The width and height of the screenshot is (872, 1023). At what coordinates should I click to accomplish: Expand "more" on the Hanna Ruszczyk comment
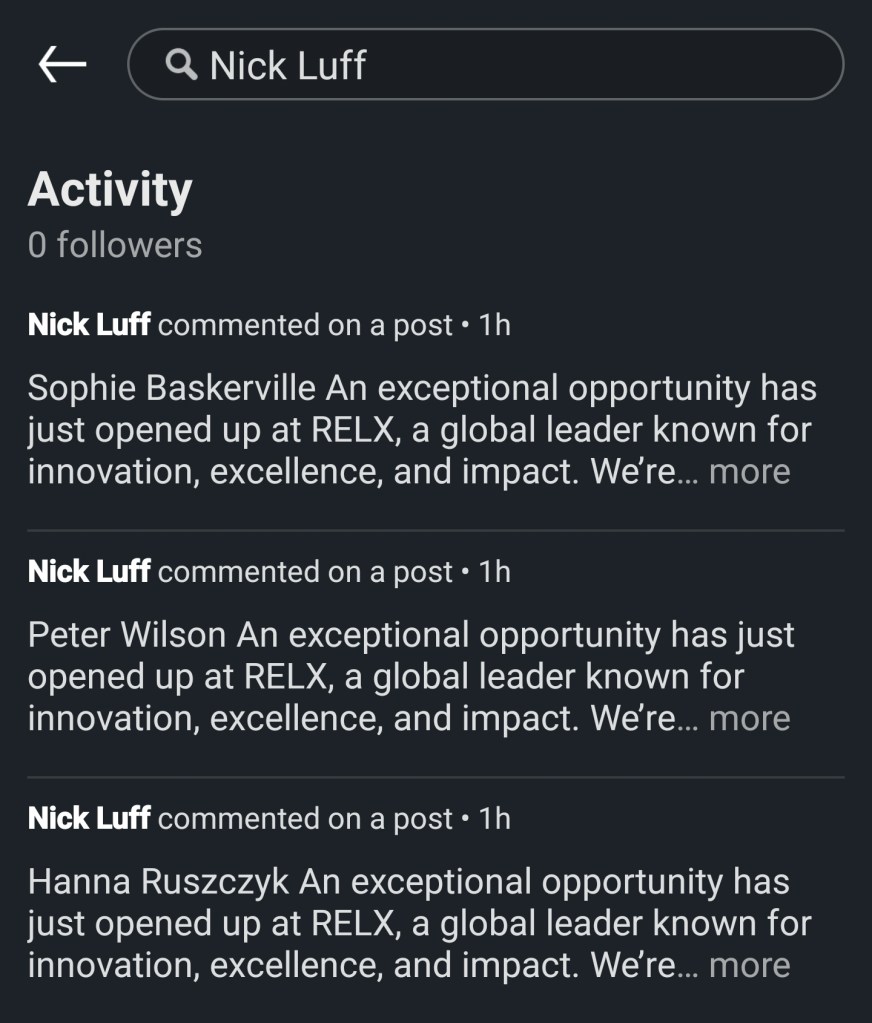749,965
